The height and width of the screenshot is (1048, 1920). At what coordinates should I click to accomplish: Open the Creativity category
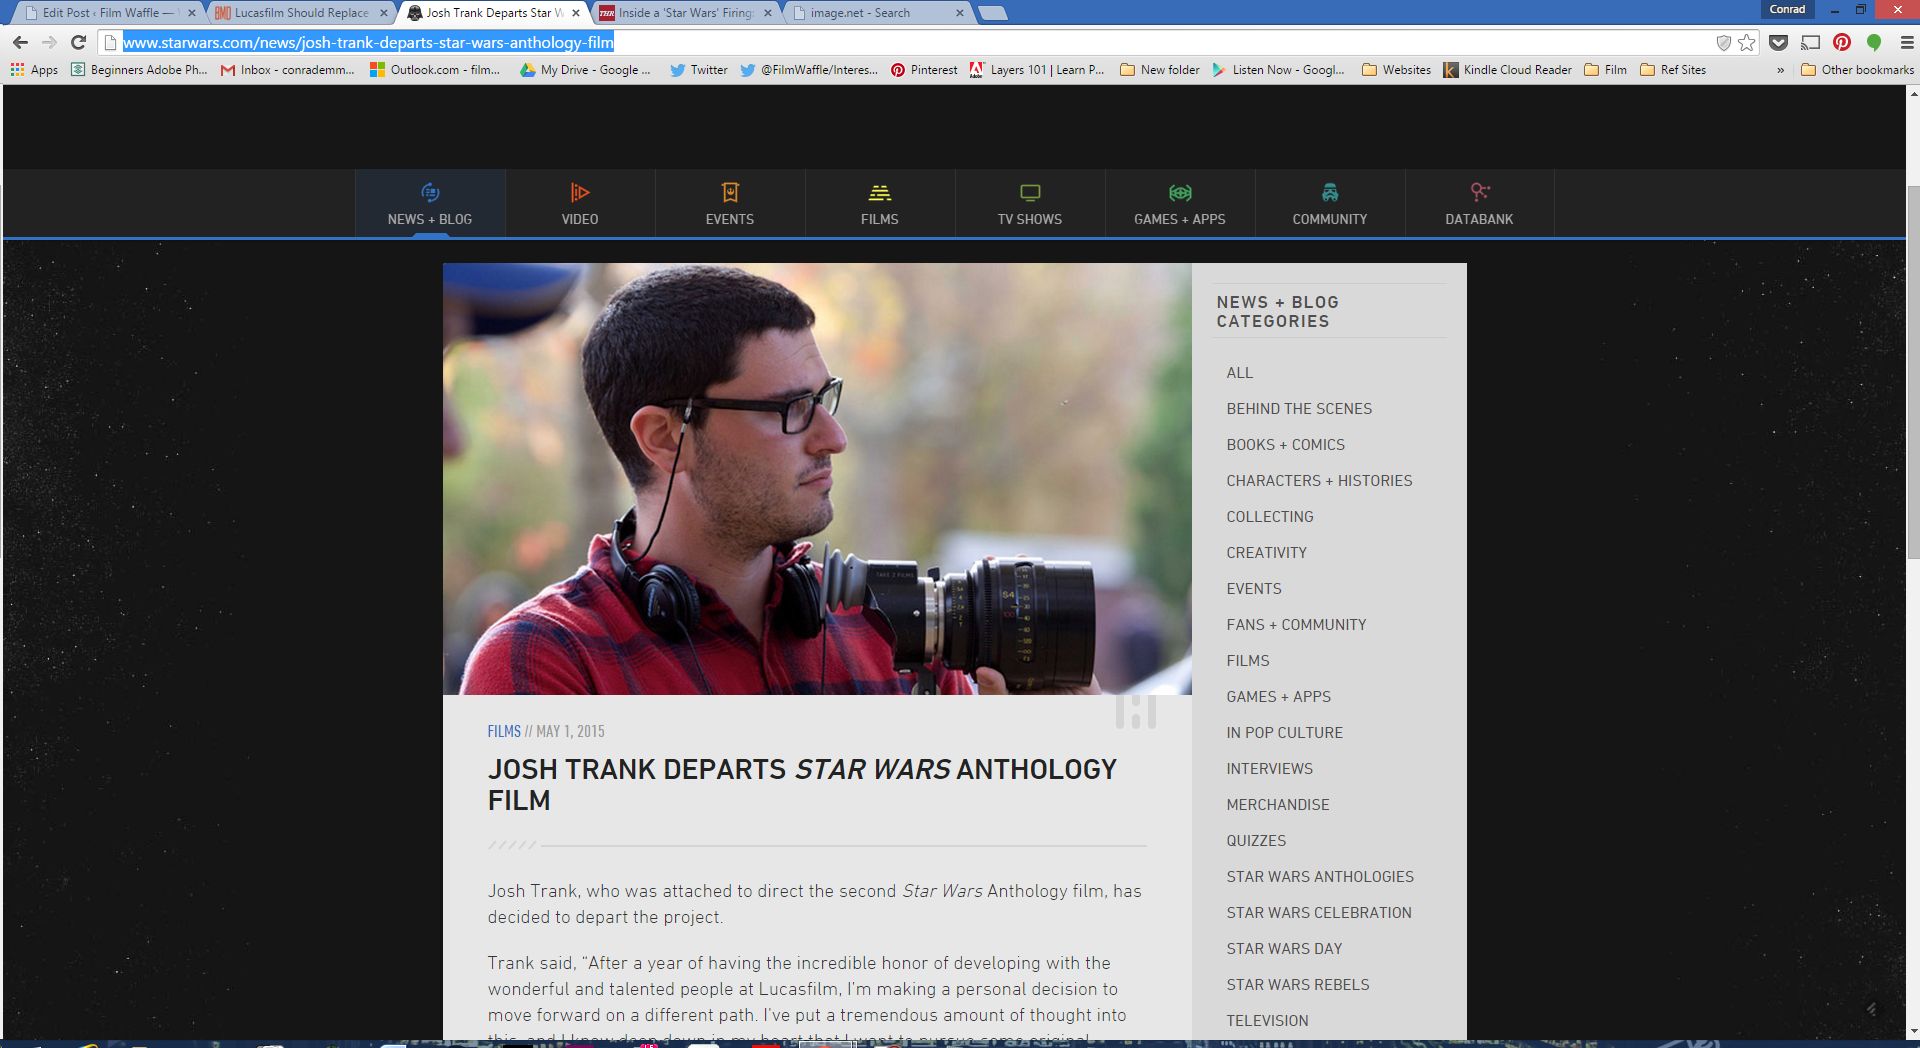1266,553
